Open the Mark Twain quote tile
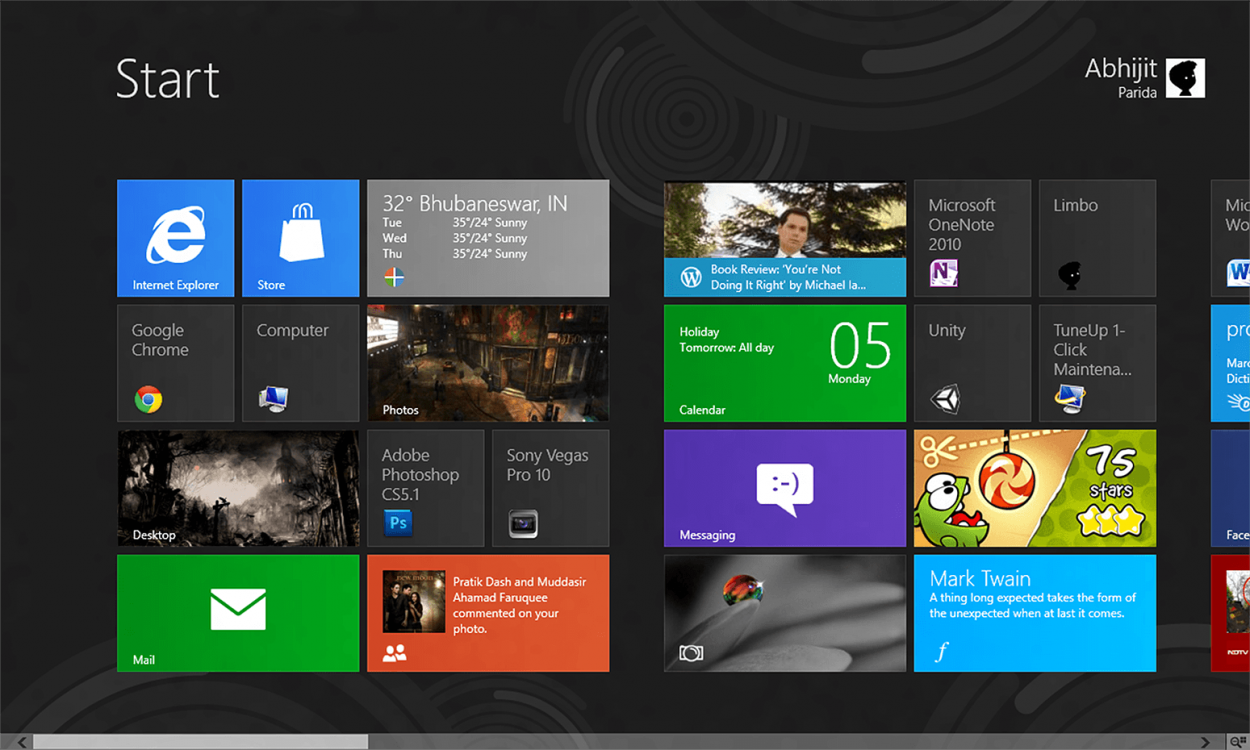Image resolution: width=1250 pixels, height=750 pixels. [x=1035, y=613]
